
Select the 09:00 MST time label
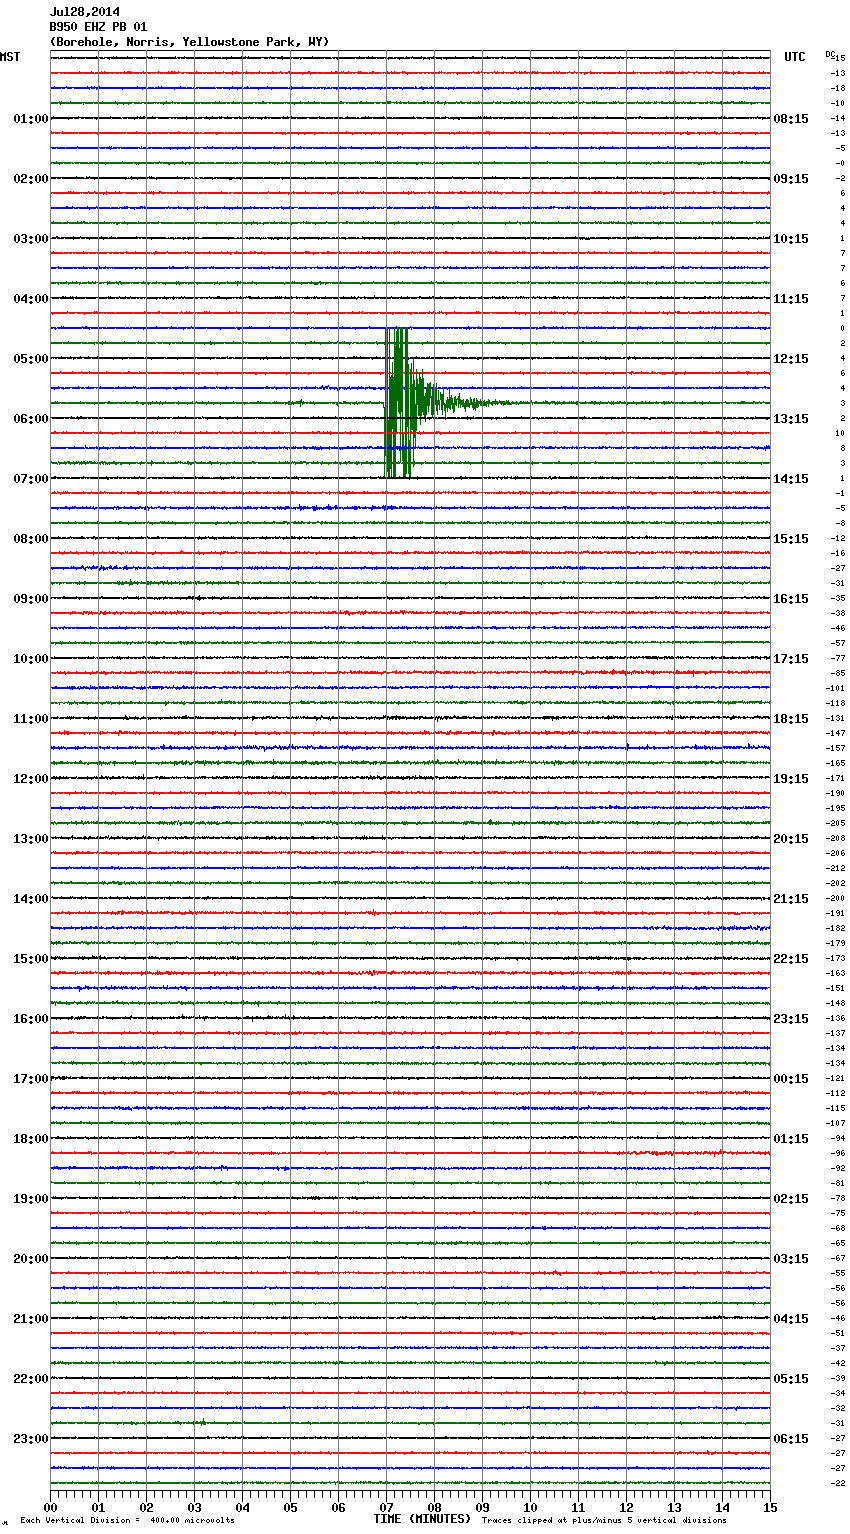click(30, 599)
